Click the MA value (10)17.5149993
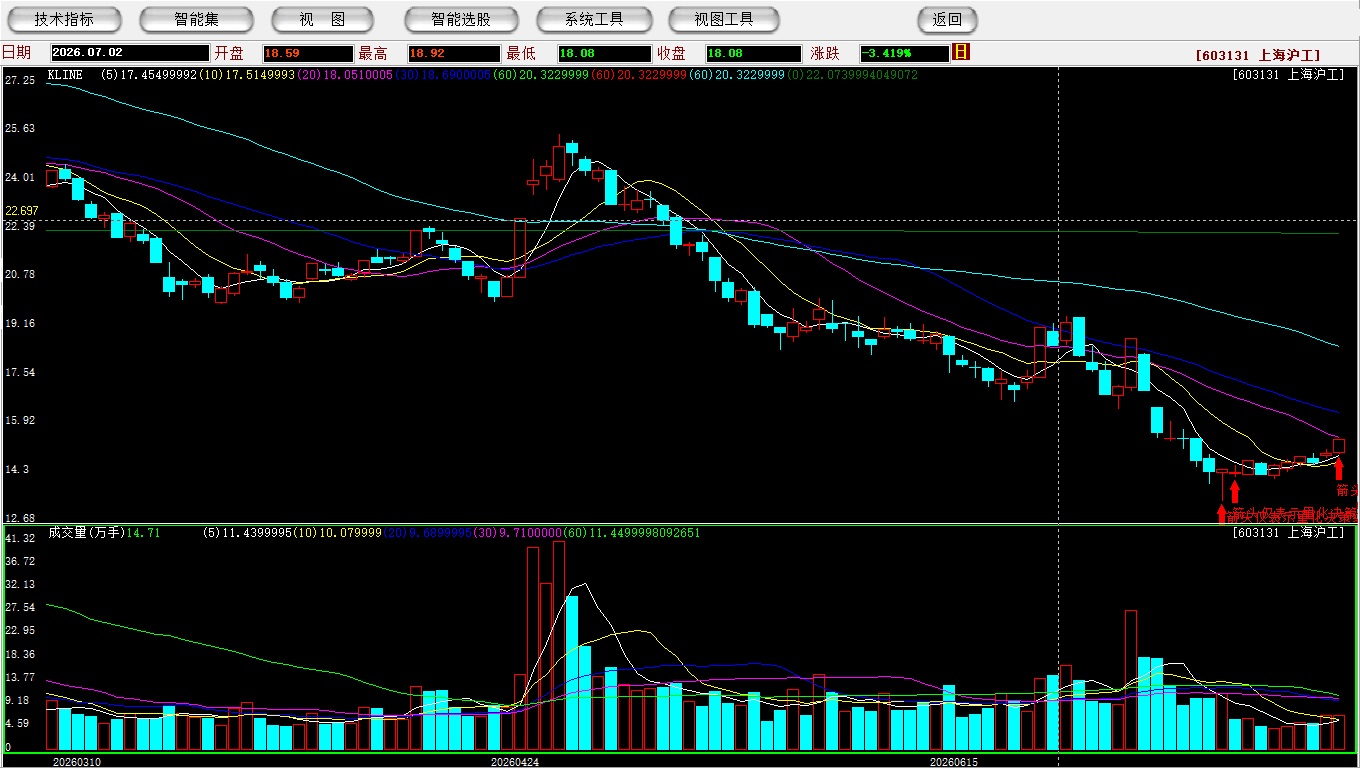Viewport: 1360px width, 768px height. [246, 75]
